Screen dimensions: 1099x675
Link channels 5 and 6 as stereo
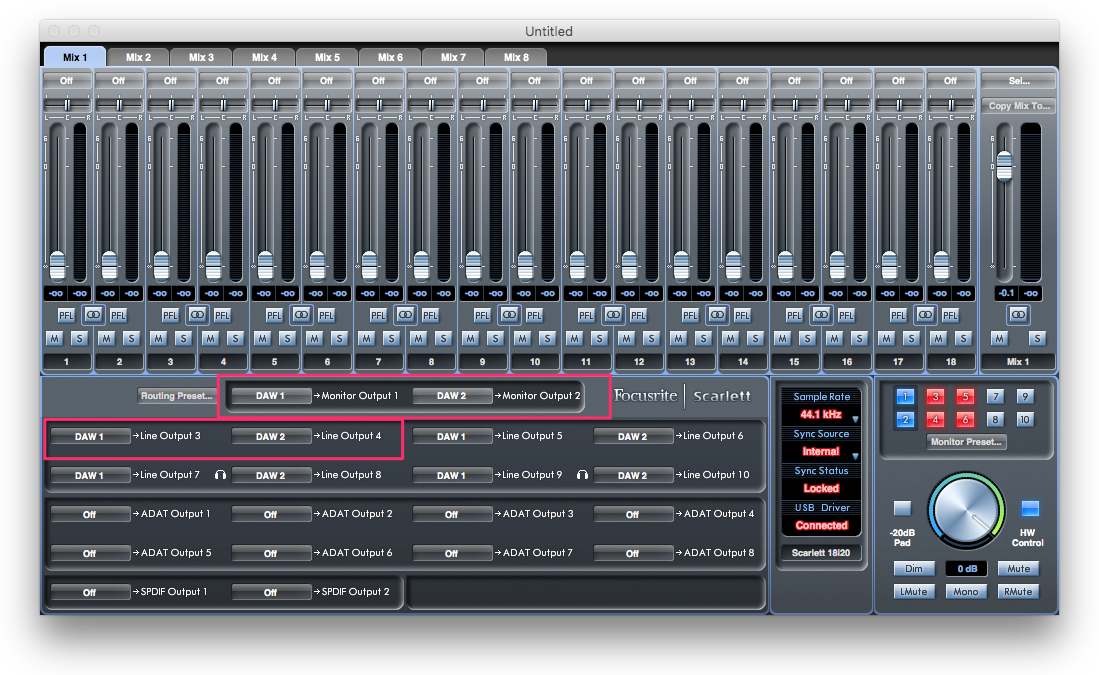[x=301, y=315]
